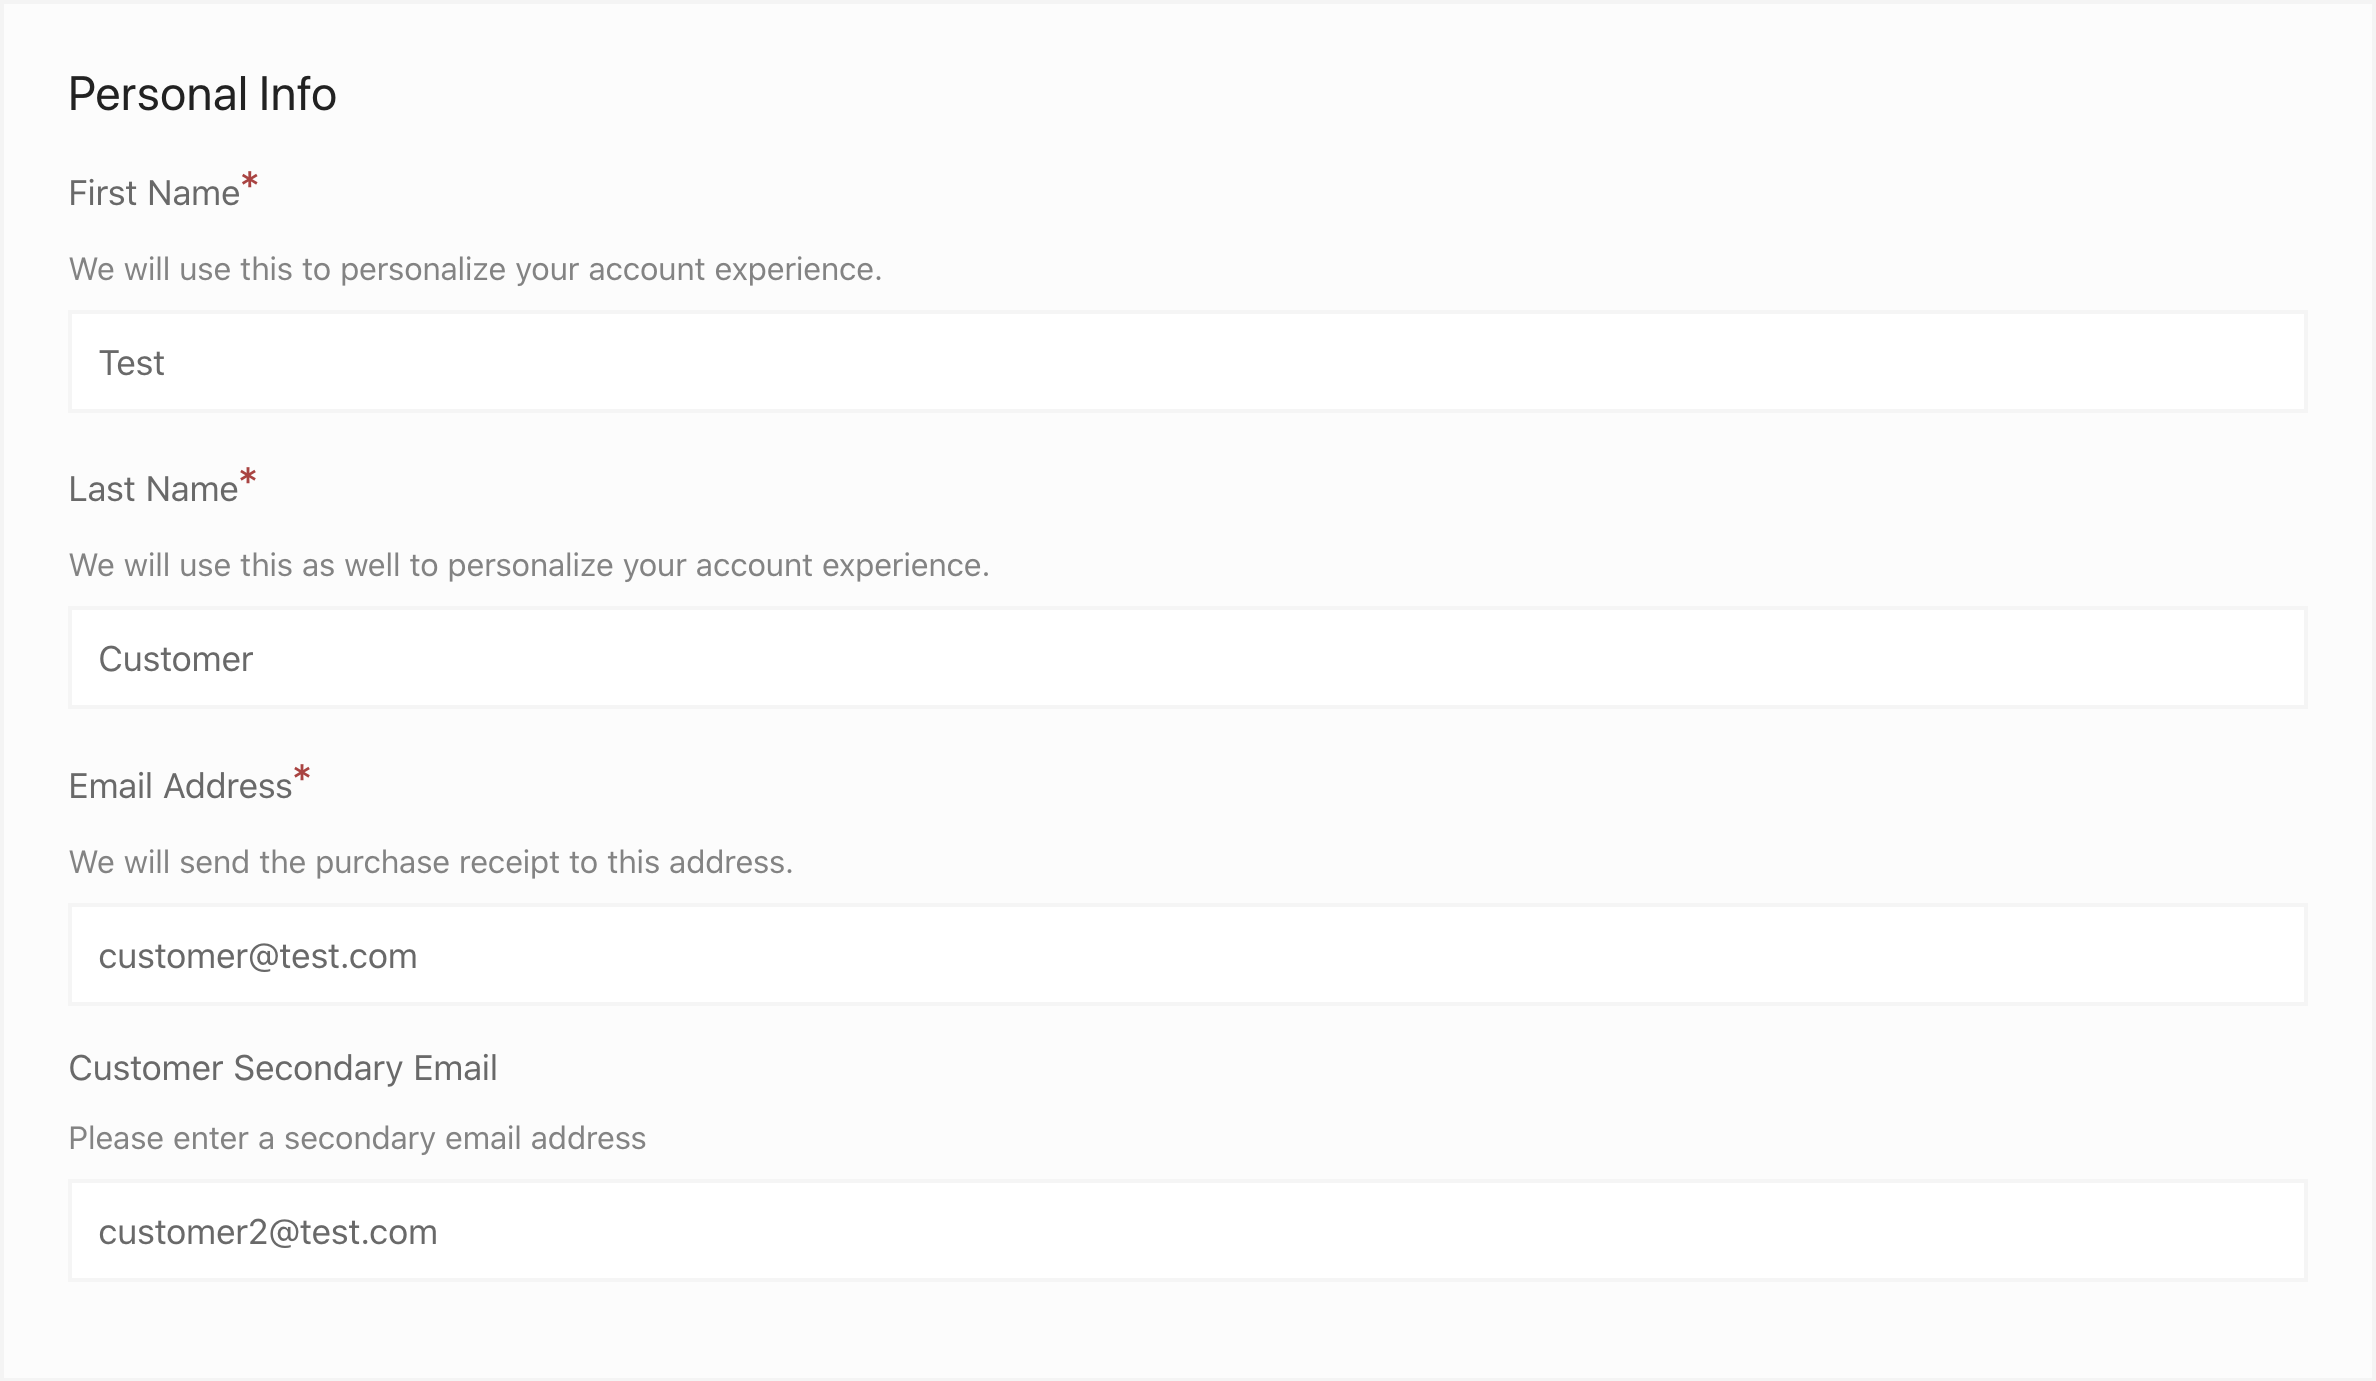Click the Last Name label
The height and width of the screenshot is (1381, 2376).
[153, 489]
